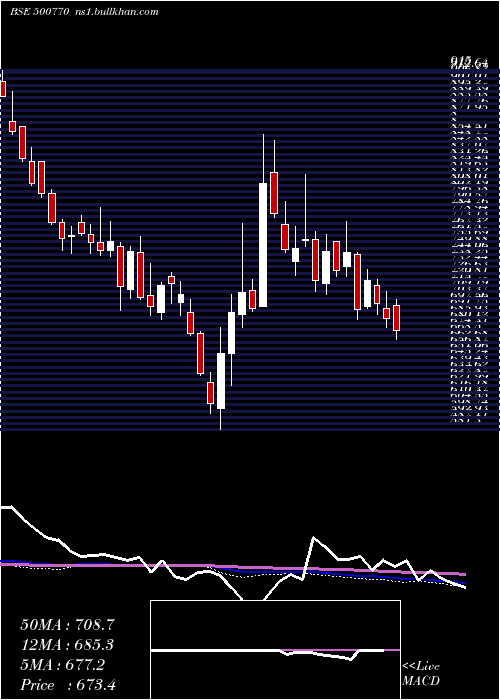Viewport: 500px width, 700px height.
Task: Click the last red candlestick at the chart's end
Action: tap(396, 318)
